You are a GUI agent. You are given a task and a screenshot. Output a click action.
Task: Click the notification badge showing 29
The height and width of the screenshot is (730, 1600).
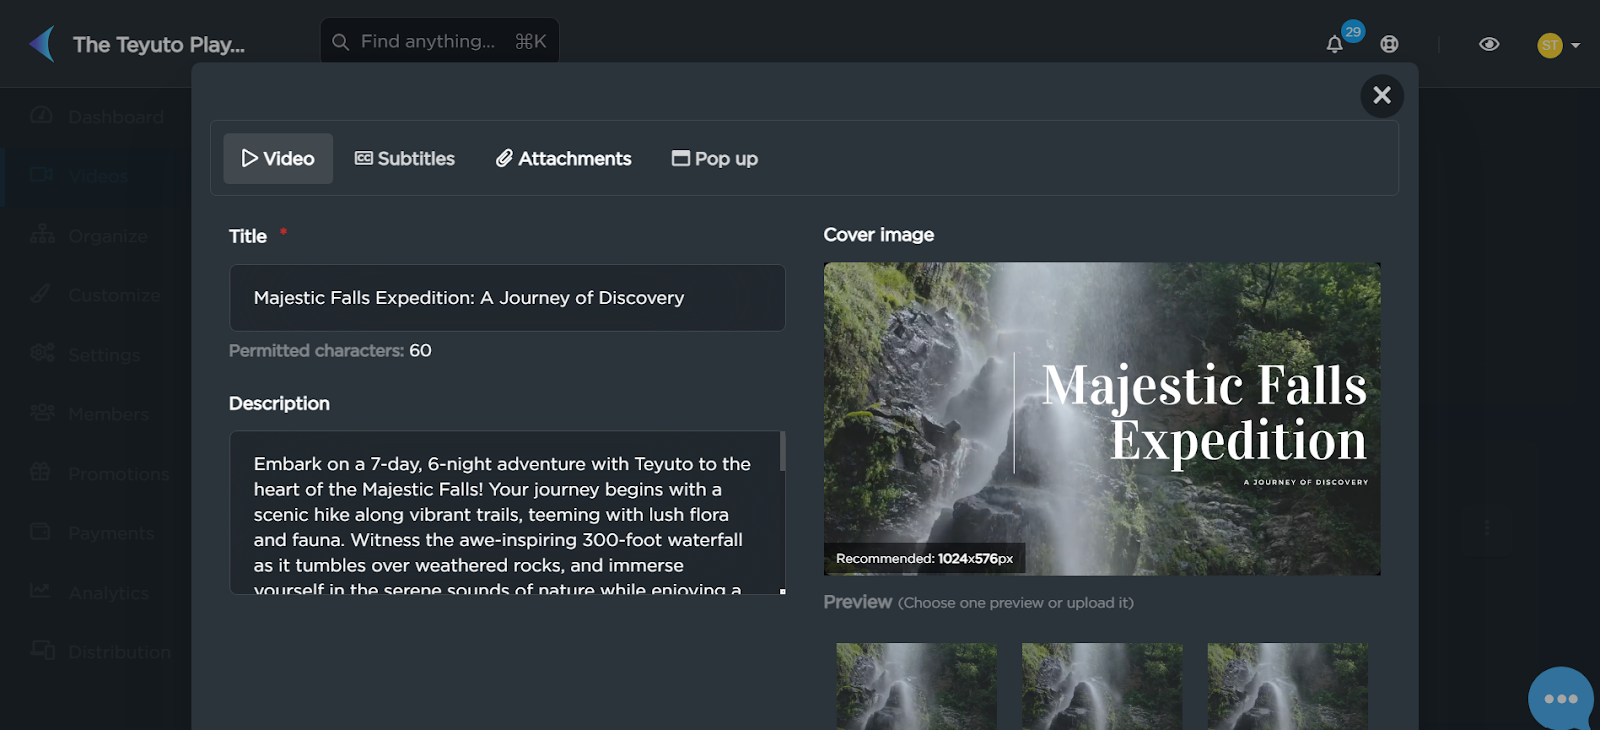[1353, 31]
